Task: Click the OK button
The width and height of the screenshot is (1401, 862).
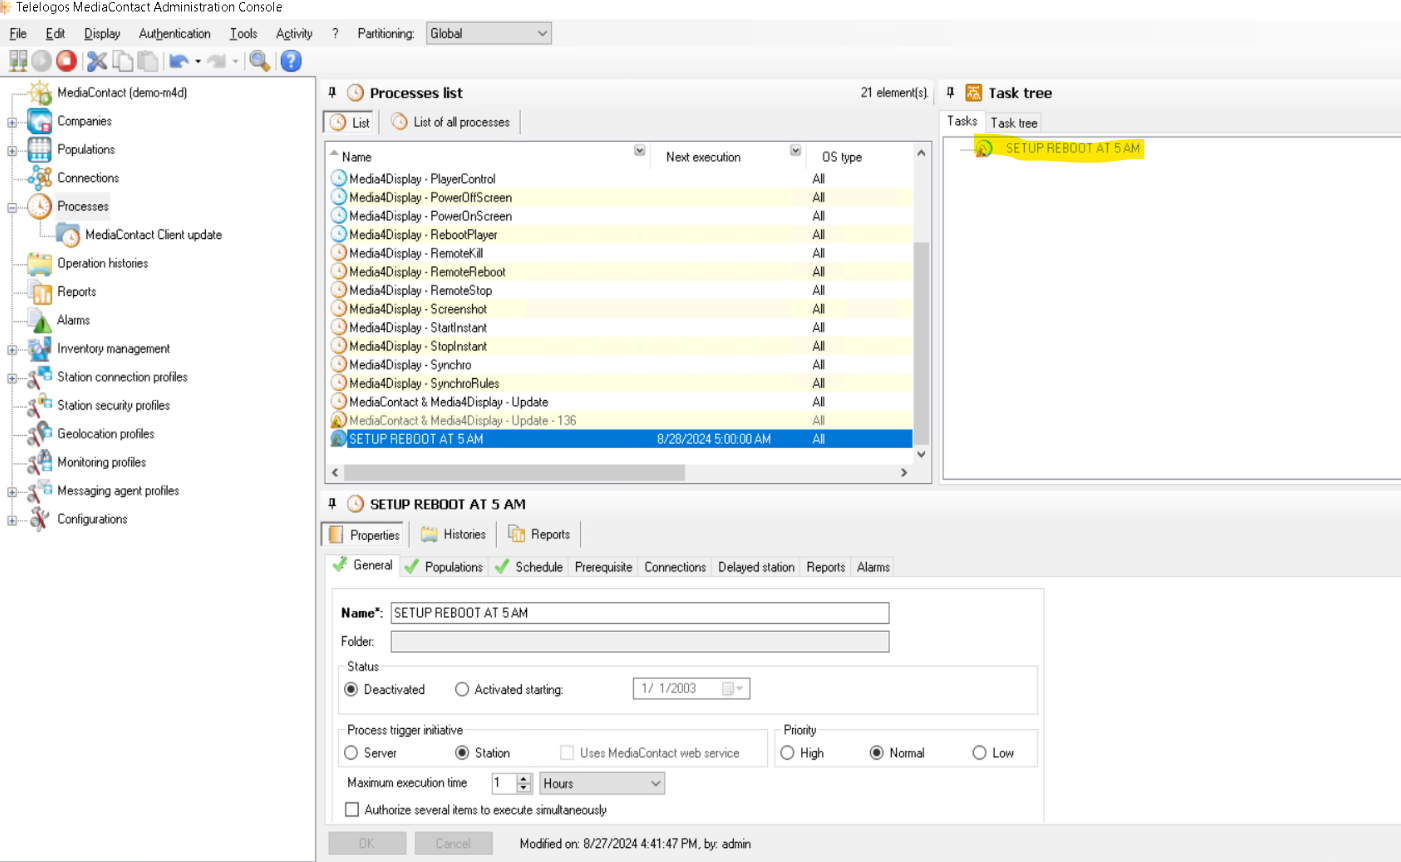Action: (x=367, y=843)
